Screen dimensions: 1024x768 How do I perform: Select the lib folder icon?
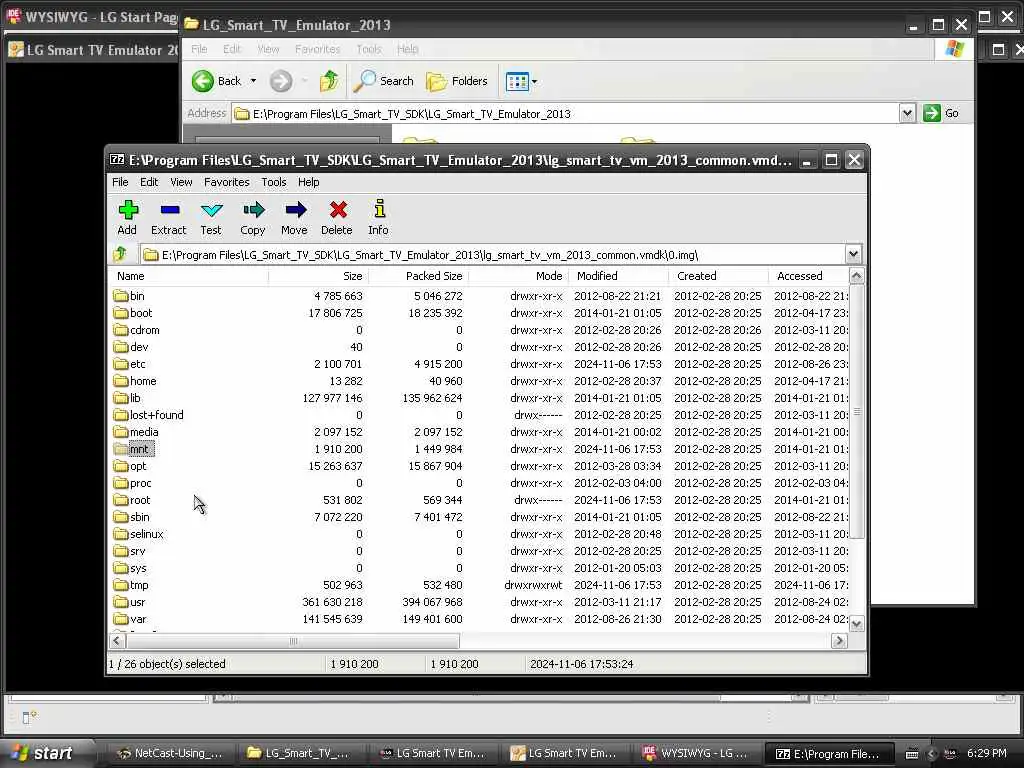coord(120,398)
